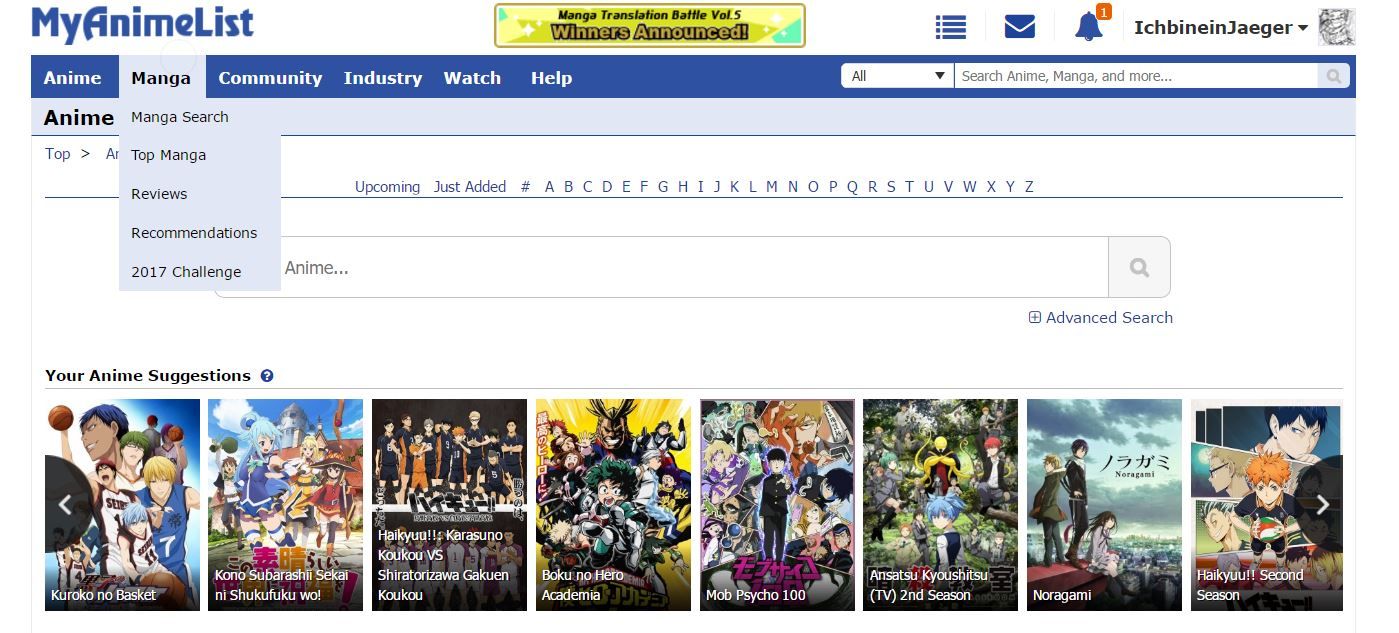Choose Recommendations in Manga menu
Screen dimensions: 1399x633
tap(194, 233)
